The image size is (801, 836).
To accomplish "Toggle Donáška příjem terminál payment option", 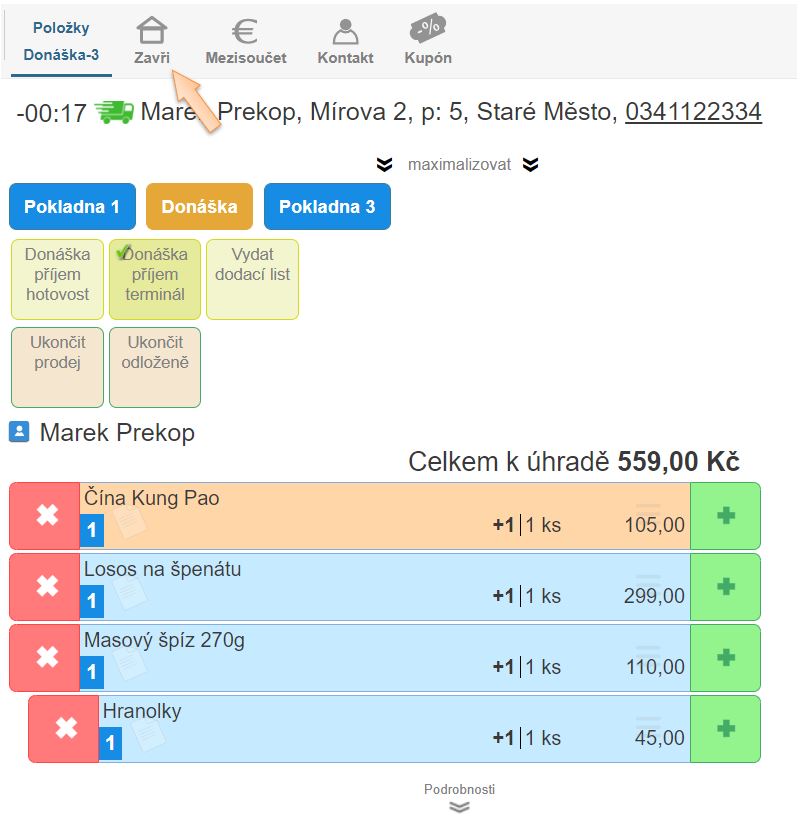I will click(x=154, y=279).
